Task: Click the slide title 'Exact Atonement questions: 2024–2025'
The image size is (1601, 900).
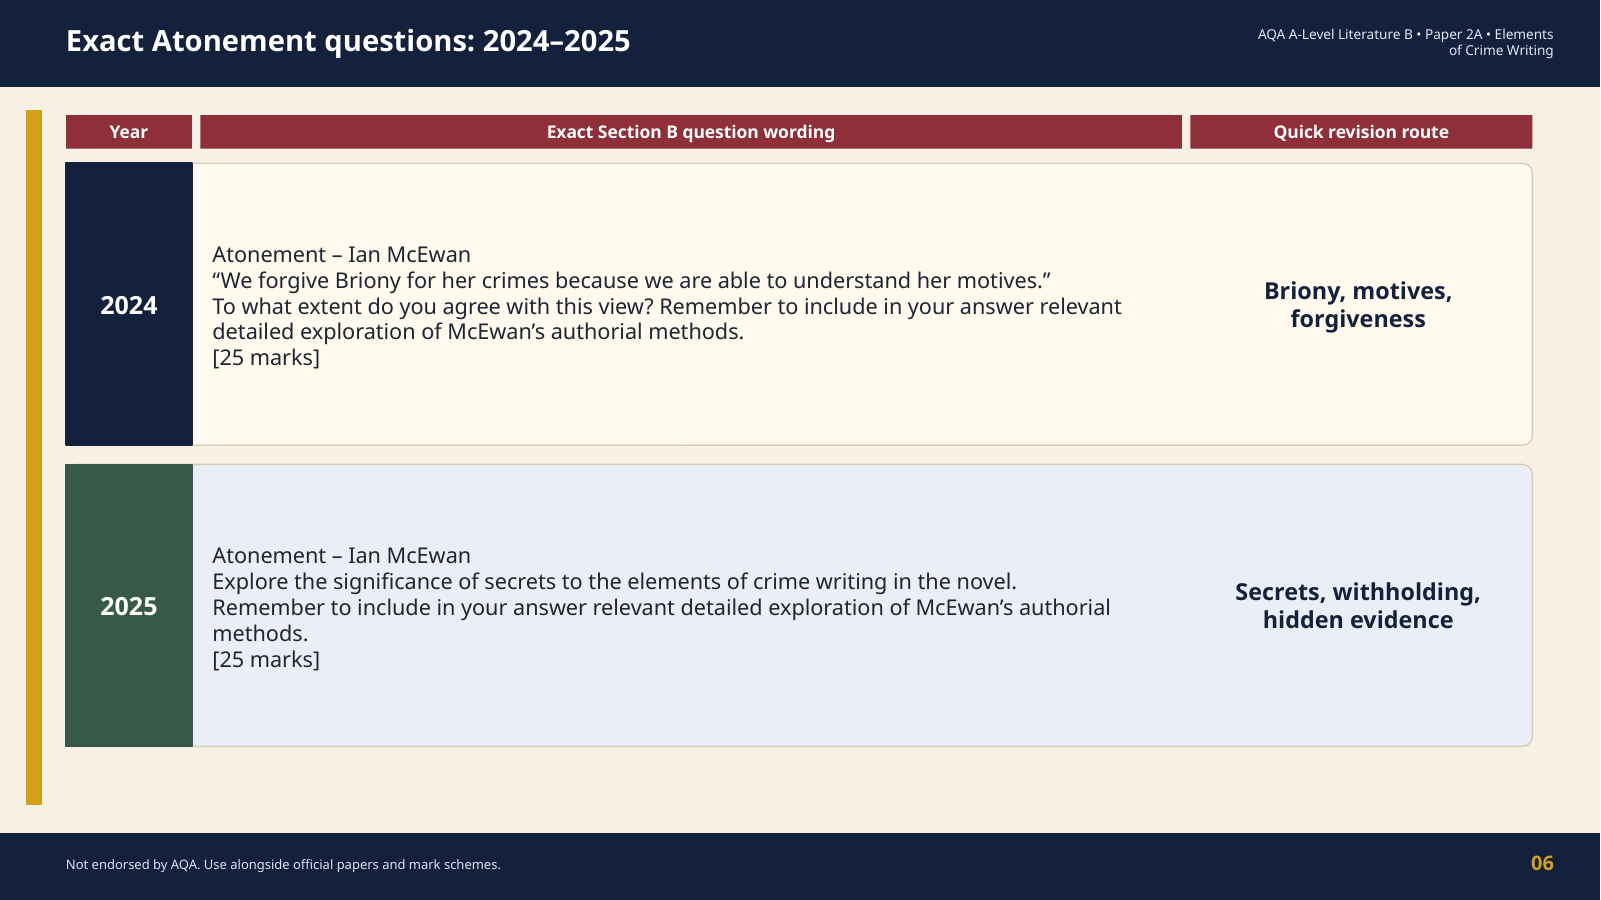Action: (x=348, y=41)
